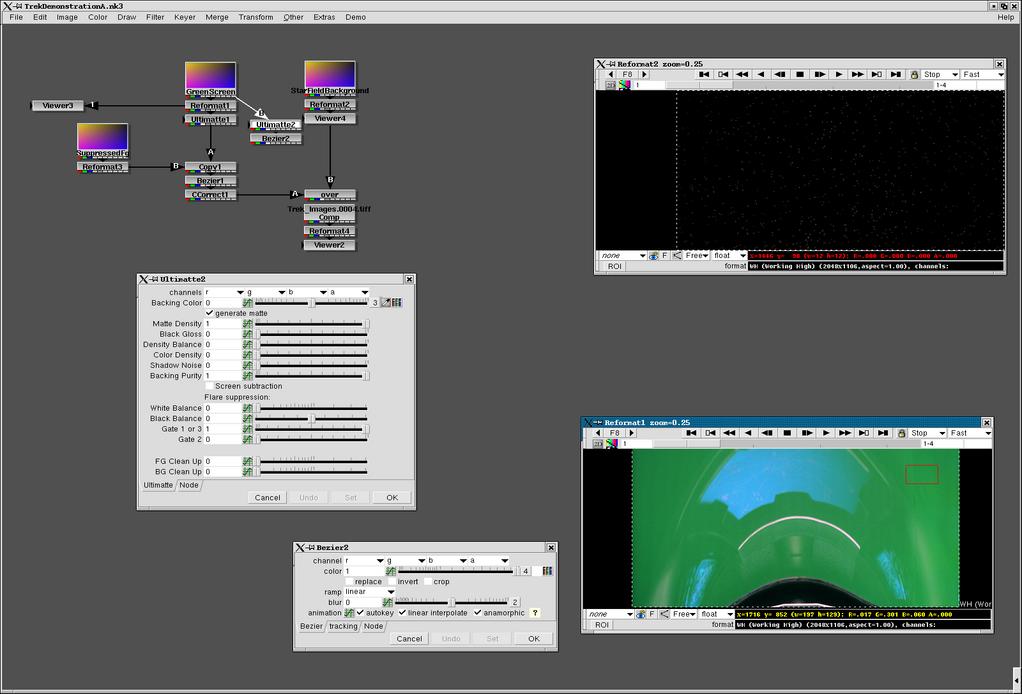The width and height of the screenshot is (1022, 694).
Task: Click OK in the Ultimatte2 panel
Action: pyautogui.click(x=392, y=497)
